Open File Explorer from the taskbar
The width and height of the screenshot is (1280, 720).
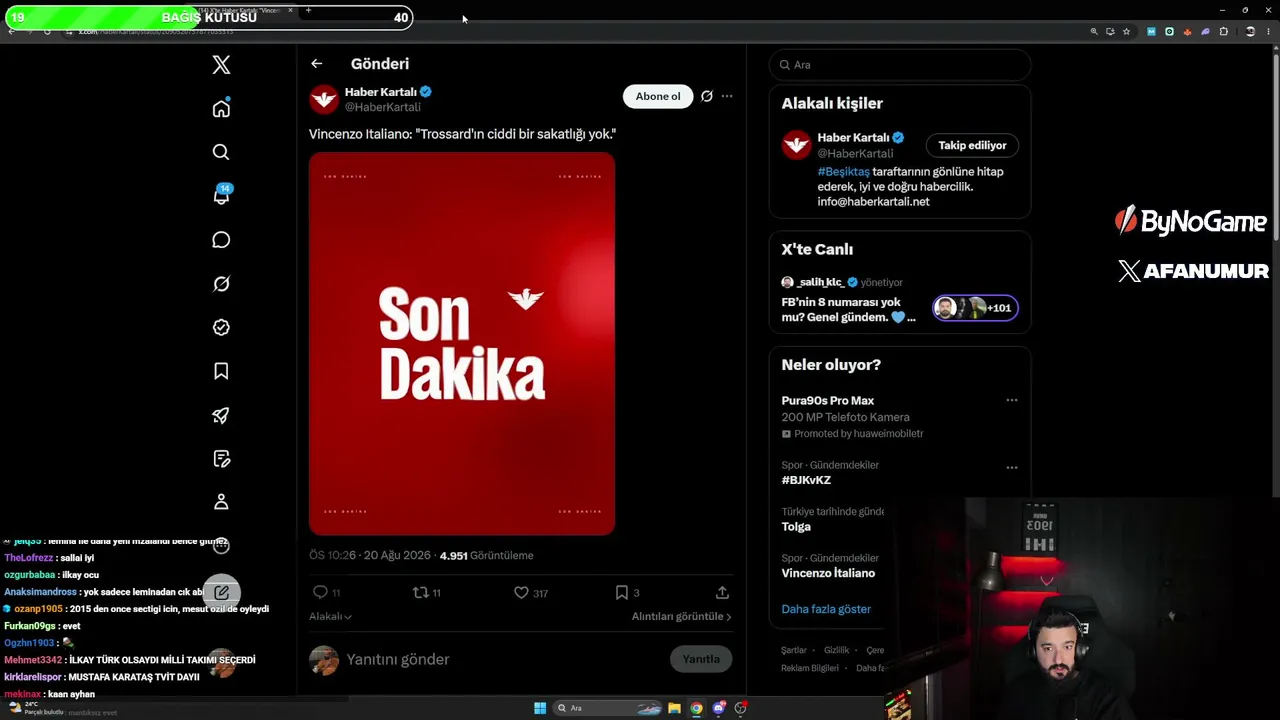coord(674,708)
